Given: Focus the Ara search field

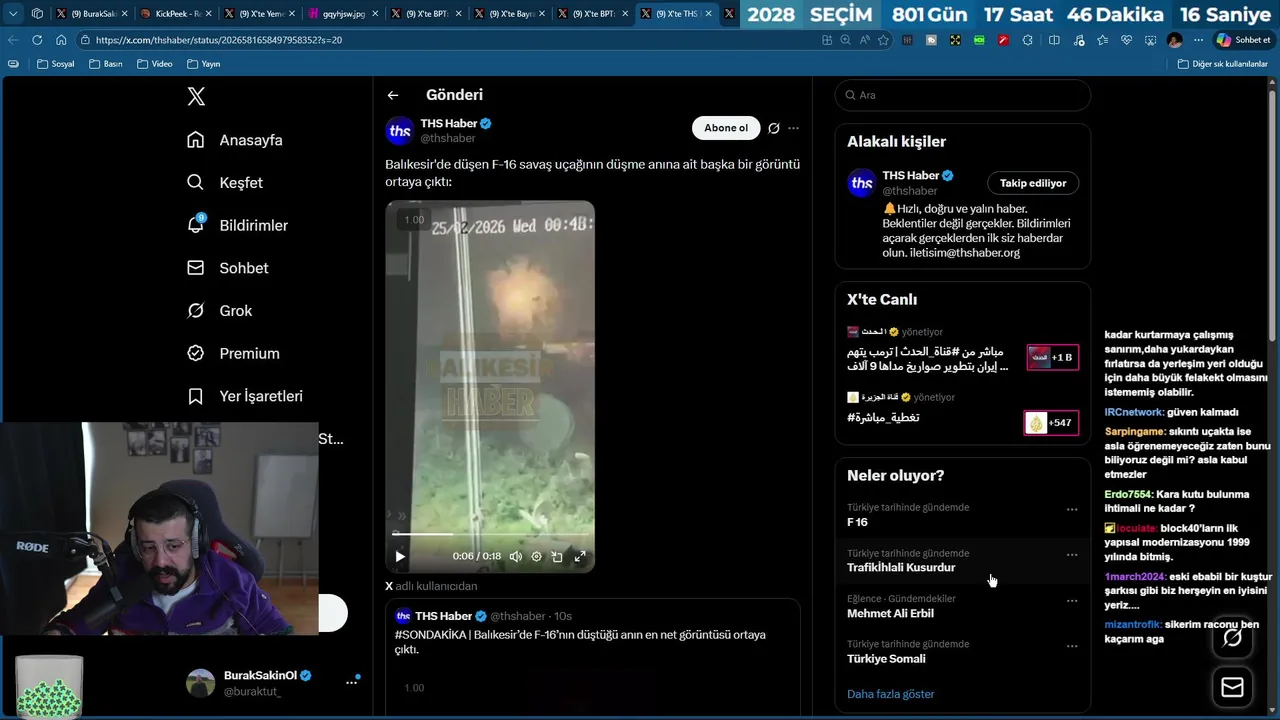Looking at the screenshot, I should click(x=962, y=95).
